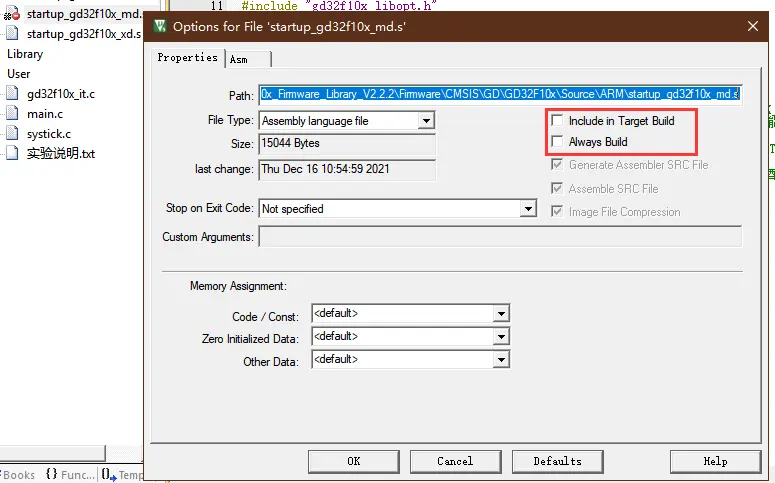Select the User group in project tree
This screenshot has height=483, width=775.
19,74
